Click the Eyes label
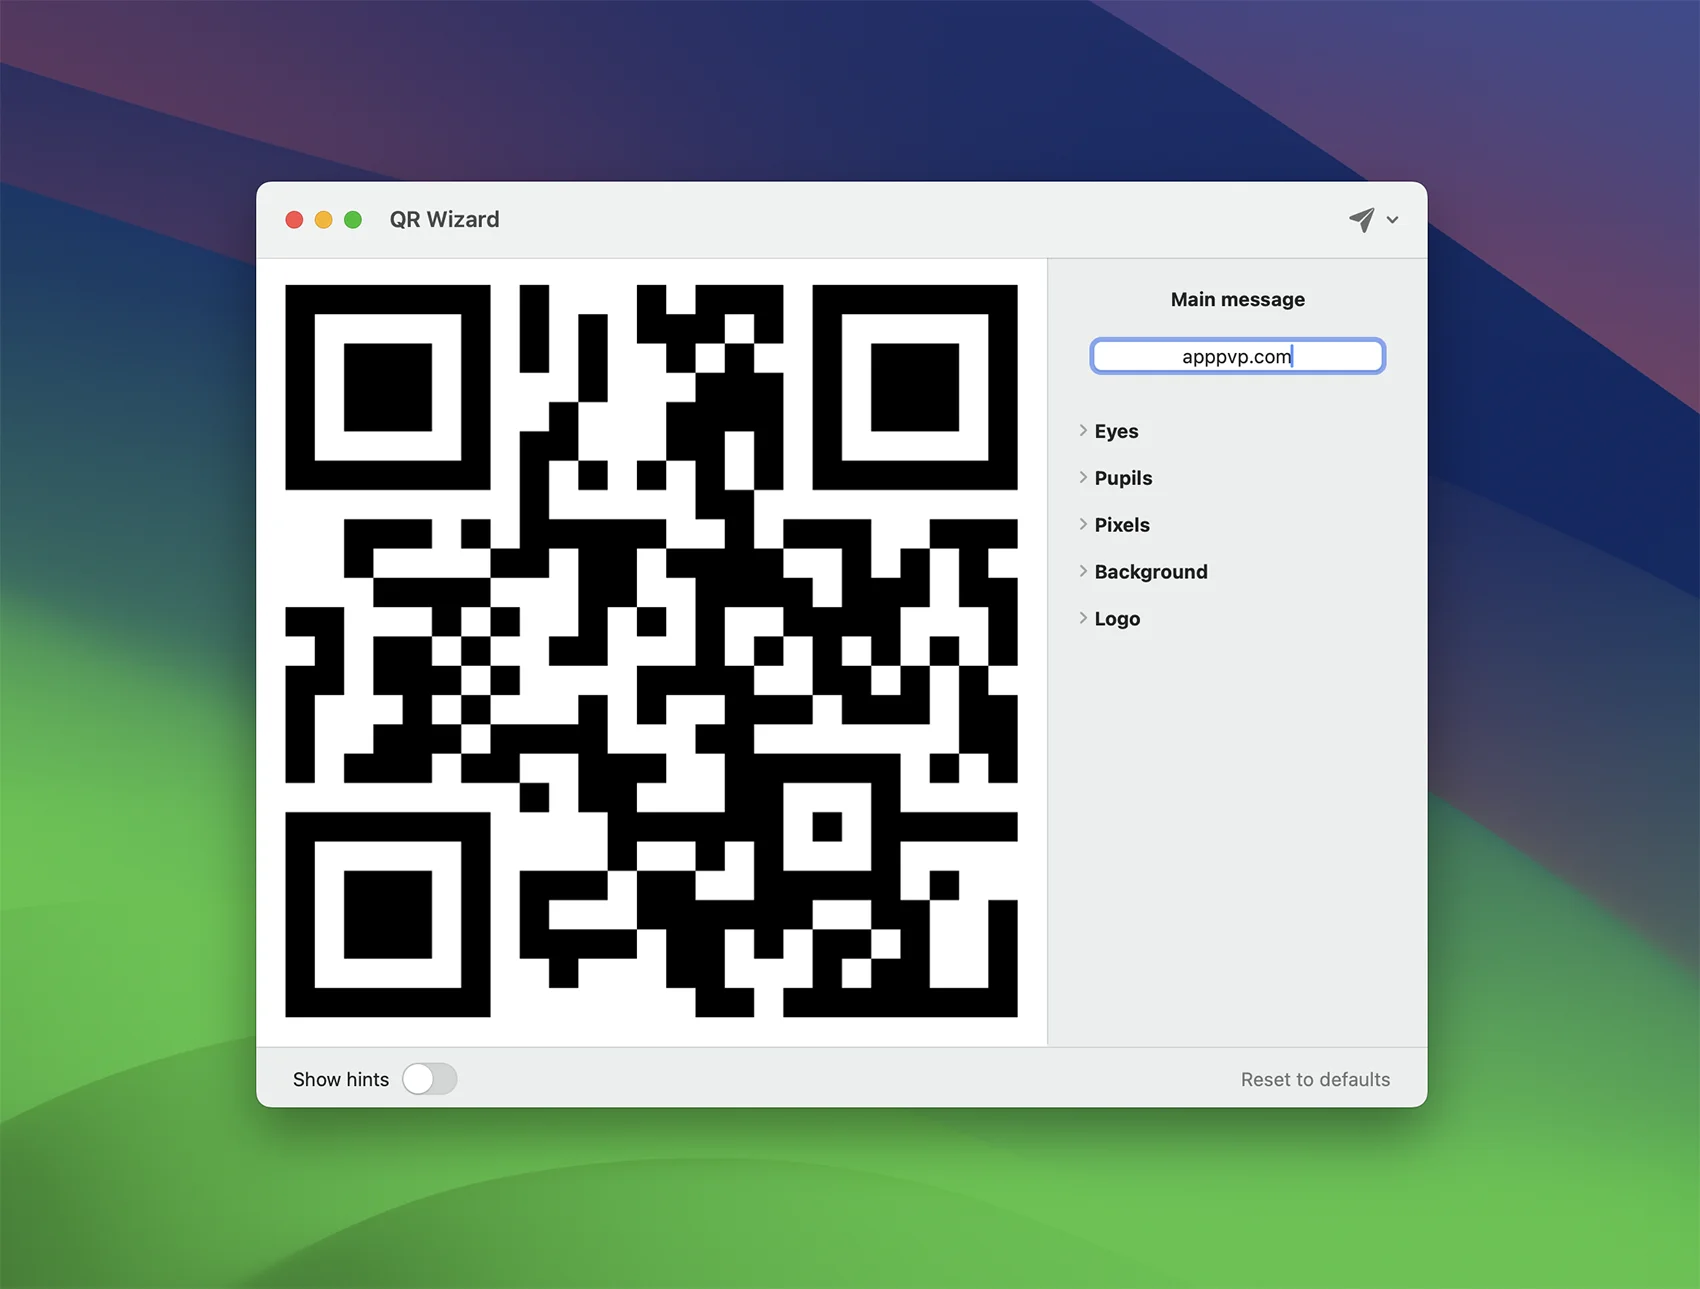This screenshot has width=1700, height=1289. coord(1116,431)
